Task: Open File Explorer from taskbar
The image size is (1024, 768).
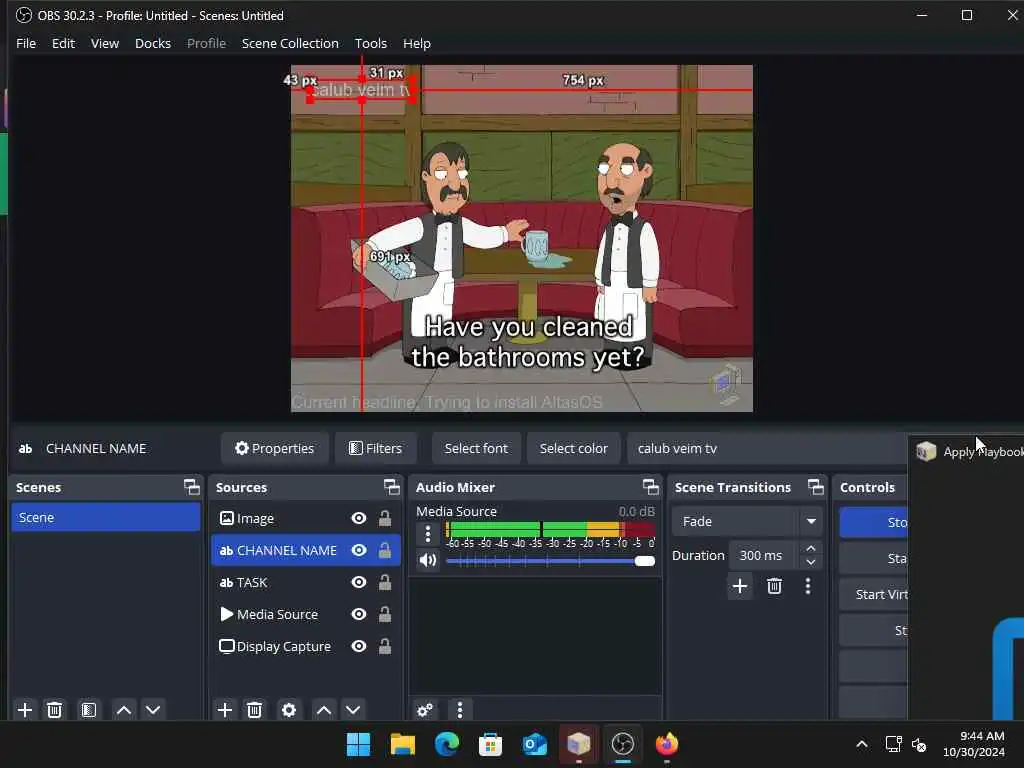Action: (x=403, y=744)
